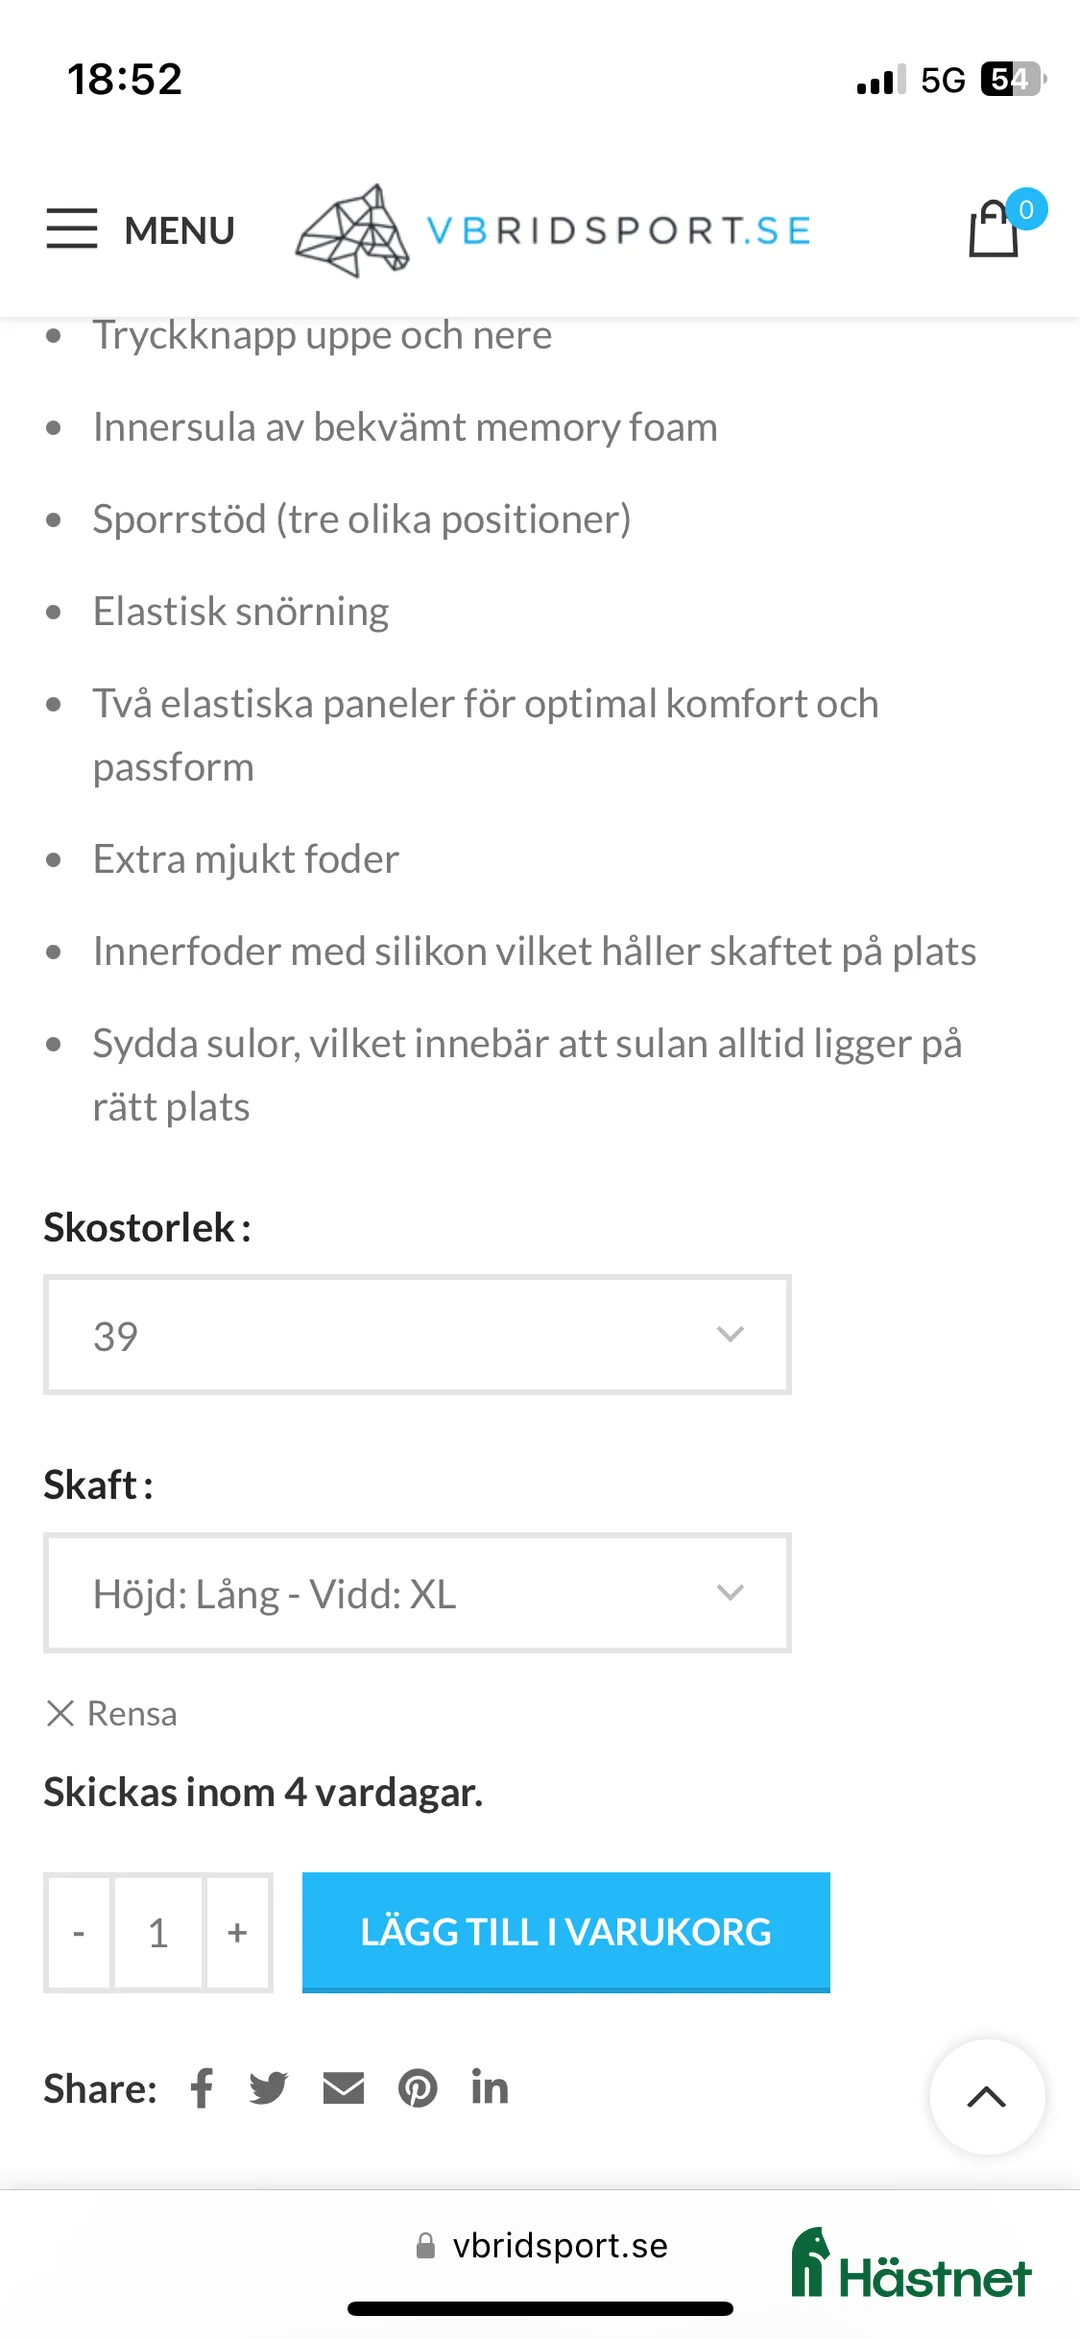The height and width of the screenshot is (2339, 1080).
Task: Click the padlock icon in the address bar
Action: pos(425,2245)
